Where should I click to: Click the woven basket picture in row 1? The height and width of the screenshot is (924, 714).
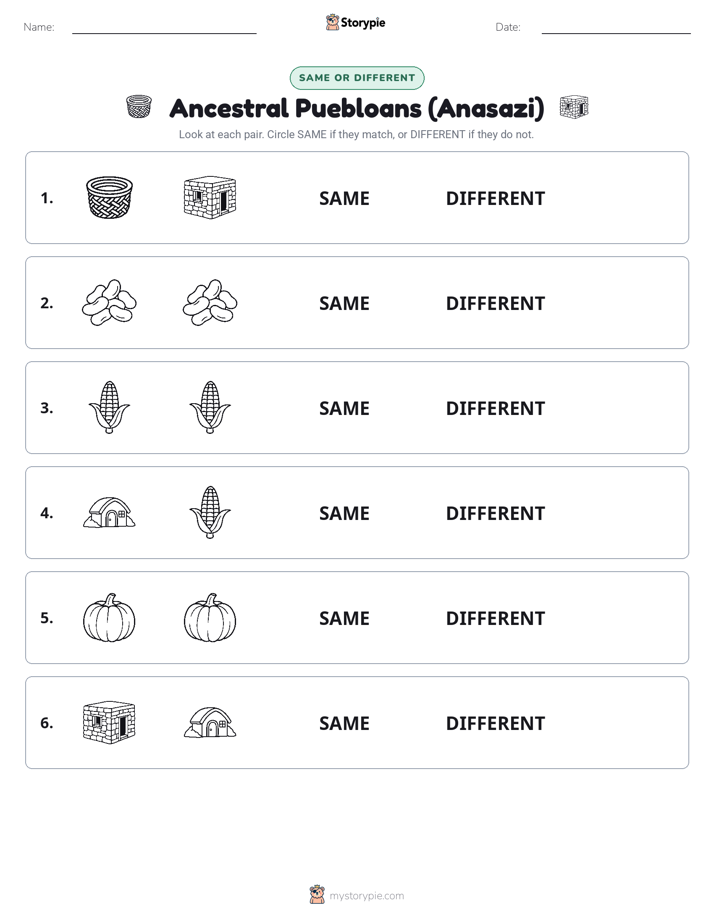coord(109,197)
